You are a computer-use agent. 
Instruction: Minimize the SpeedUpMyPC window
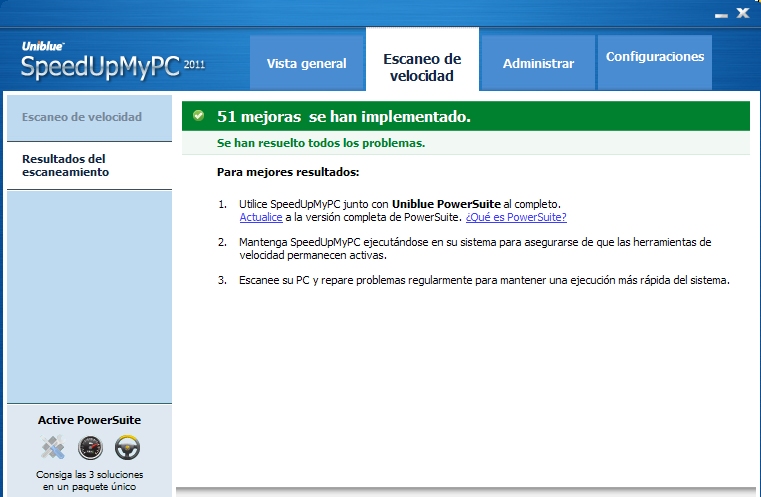click(721, 16)
